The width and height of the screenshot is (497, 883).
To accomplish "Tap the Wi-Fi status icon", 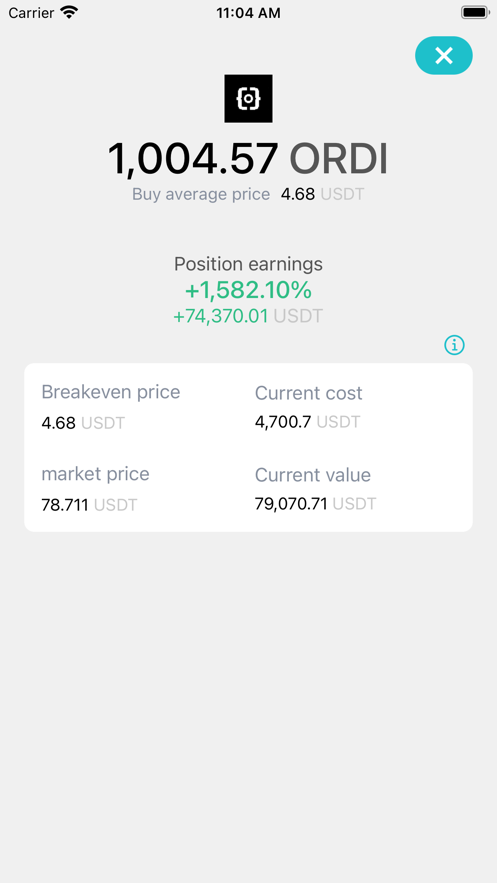I will (x=69, y=12).
